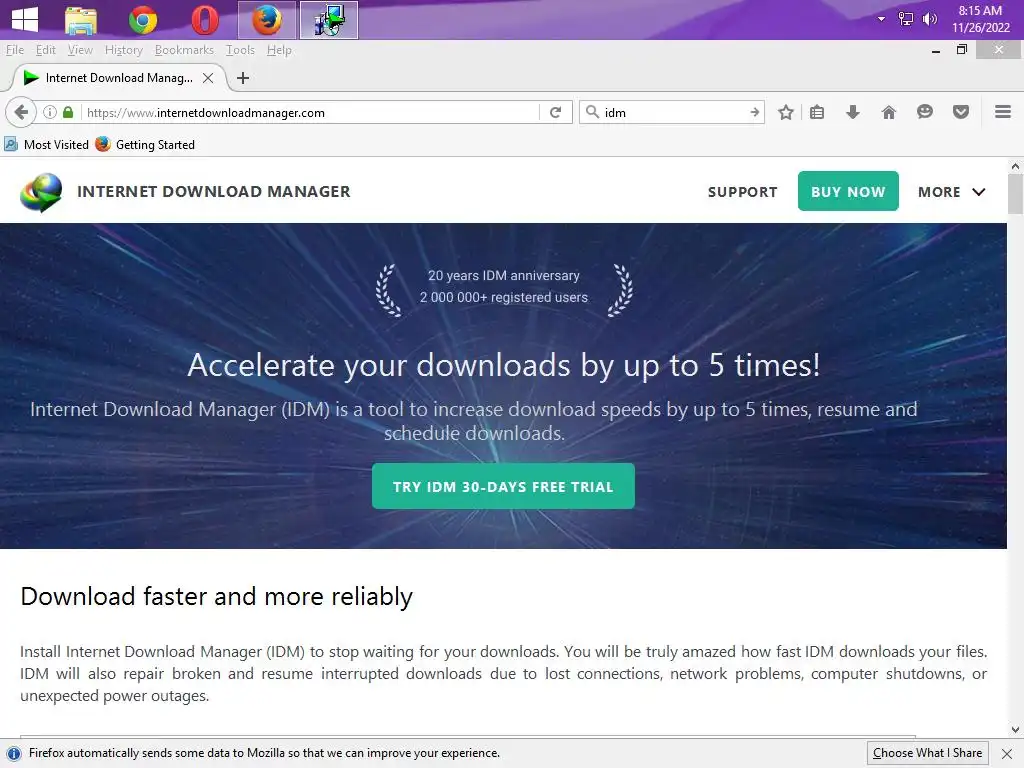
Task: Click the page vertical scrollbar thumb
Action: click(x=1015, y=194)
